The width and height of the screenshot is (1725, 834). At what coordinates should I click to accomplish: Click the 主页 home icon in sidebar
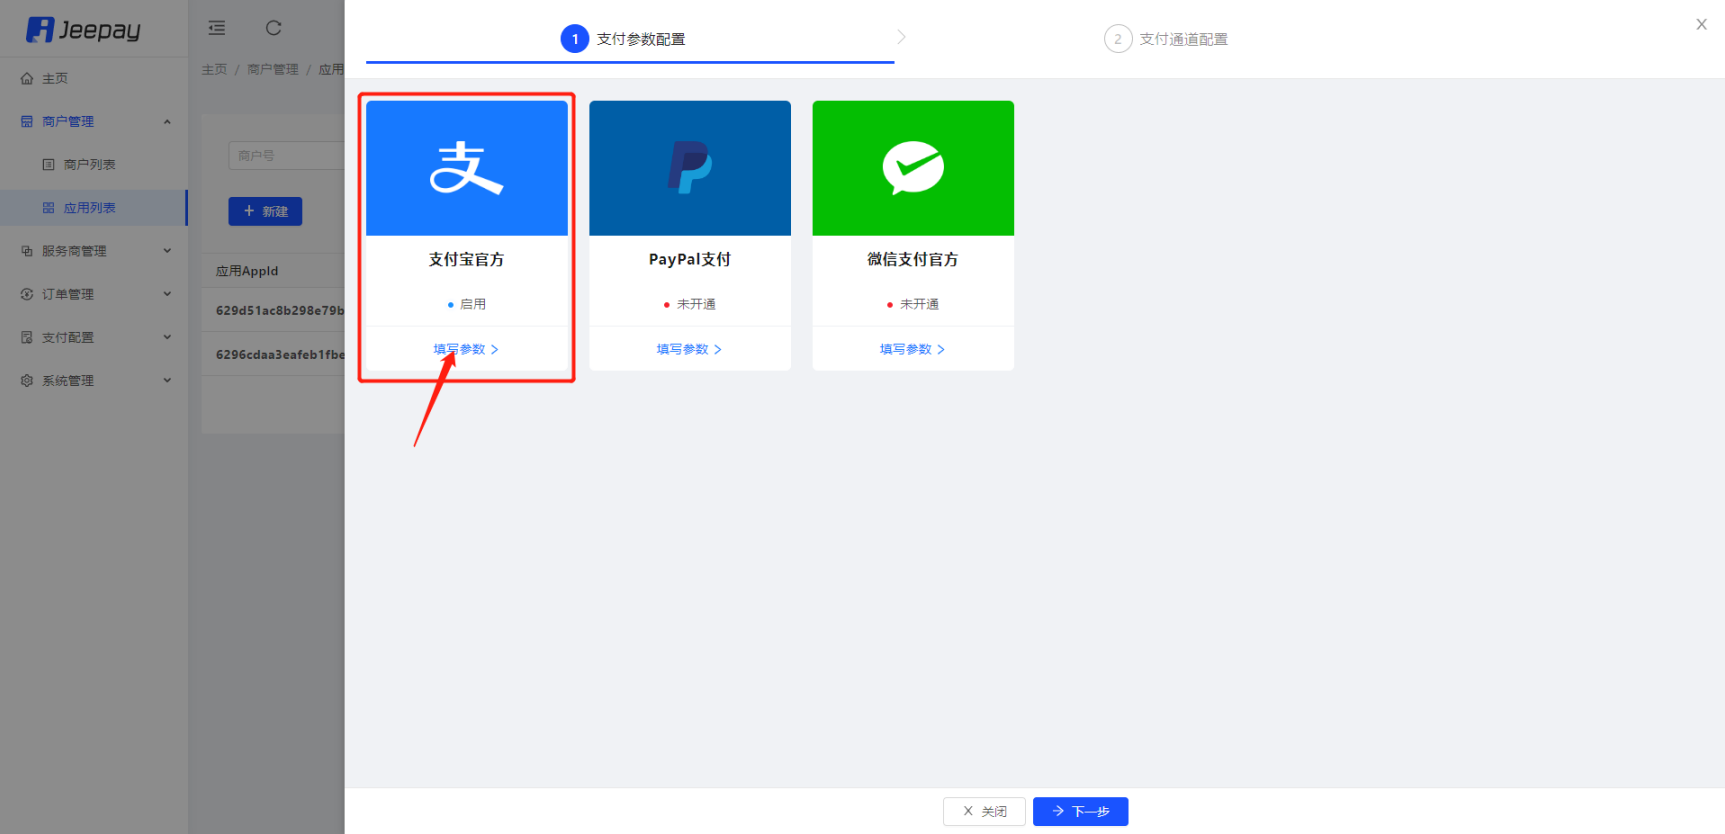coord(27,78)
